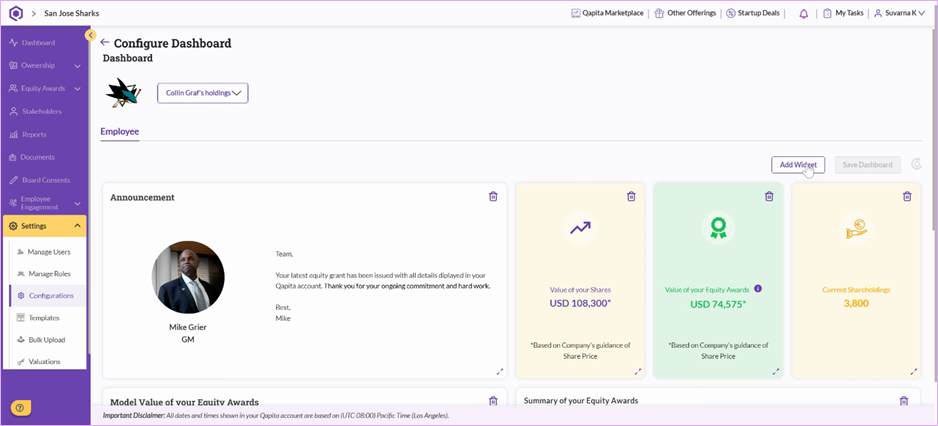
Task: Open Startup Deals link
Action: pyautogui.click(x=753, y=13)
